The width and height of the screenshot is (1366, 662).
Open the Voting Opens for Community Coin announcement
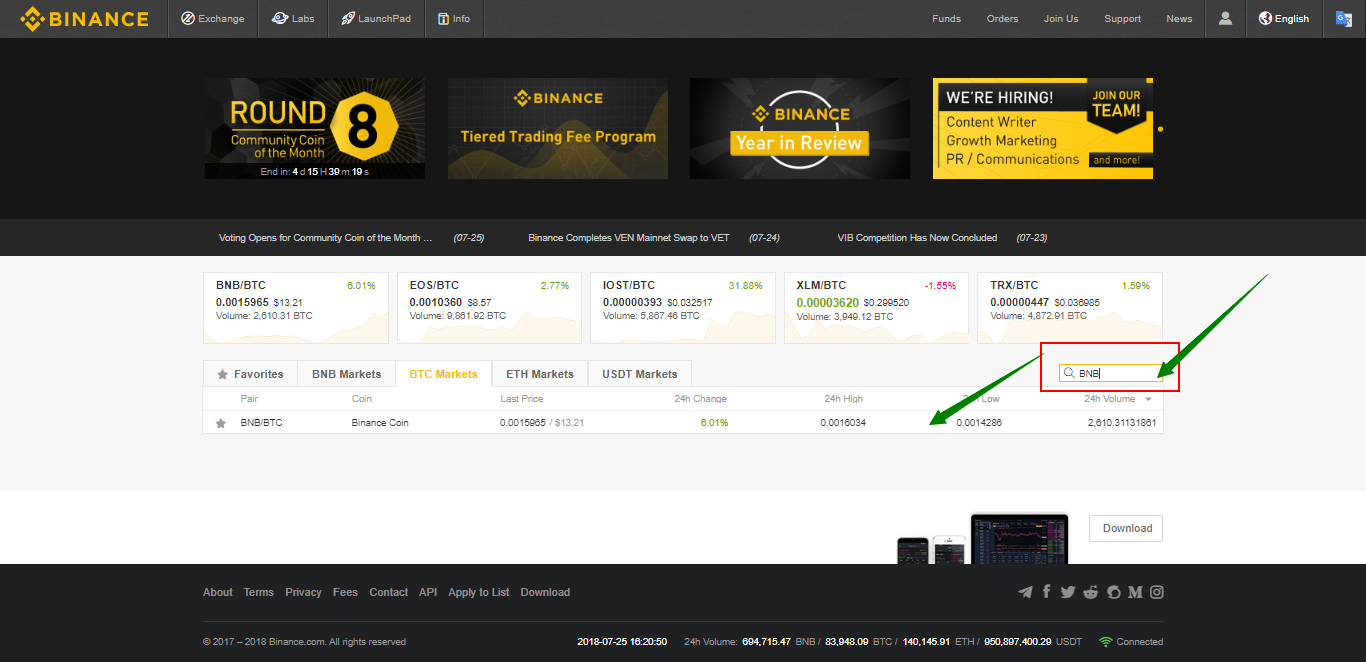(326, 238)
